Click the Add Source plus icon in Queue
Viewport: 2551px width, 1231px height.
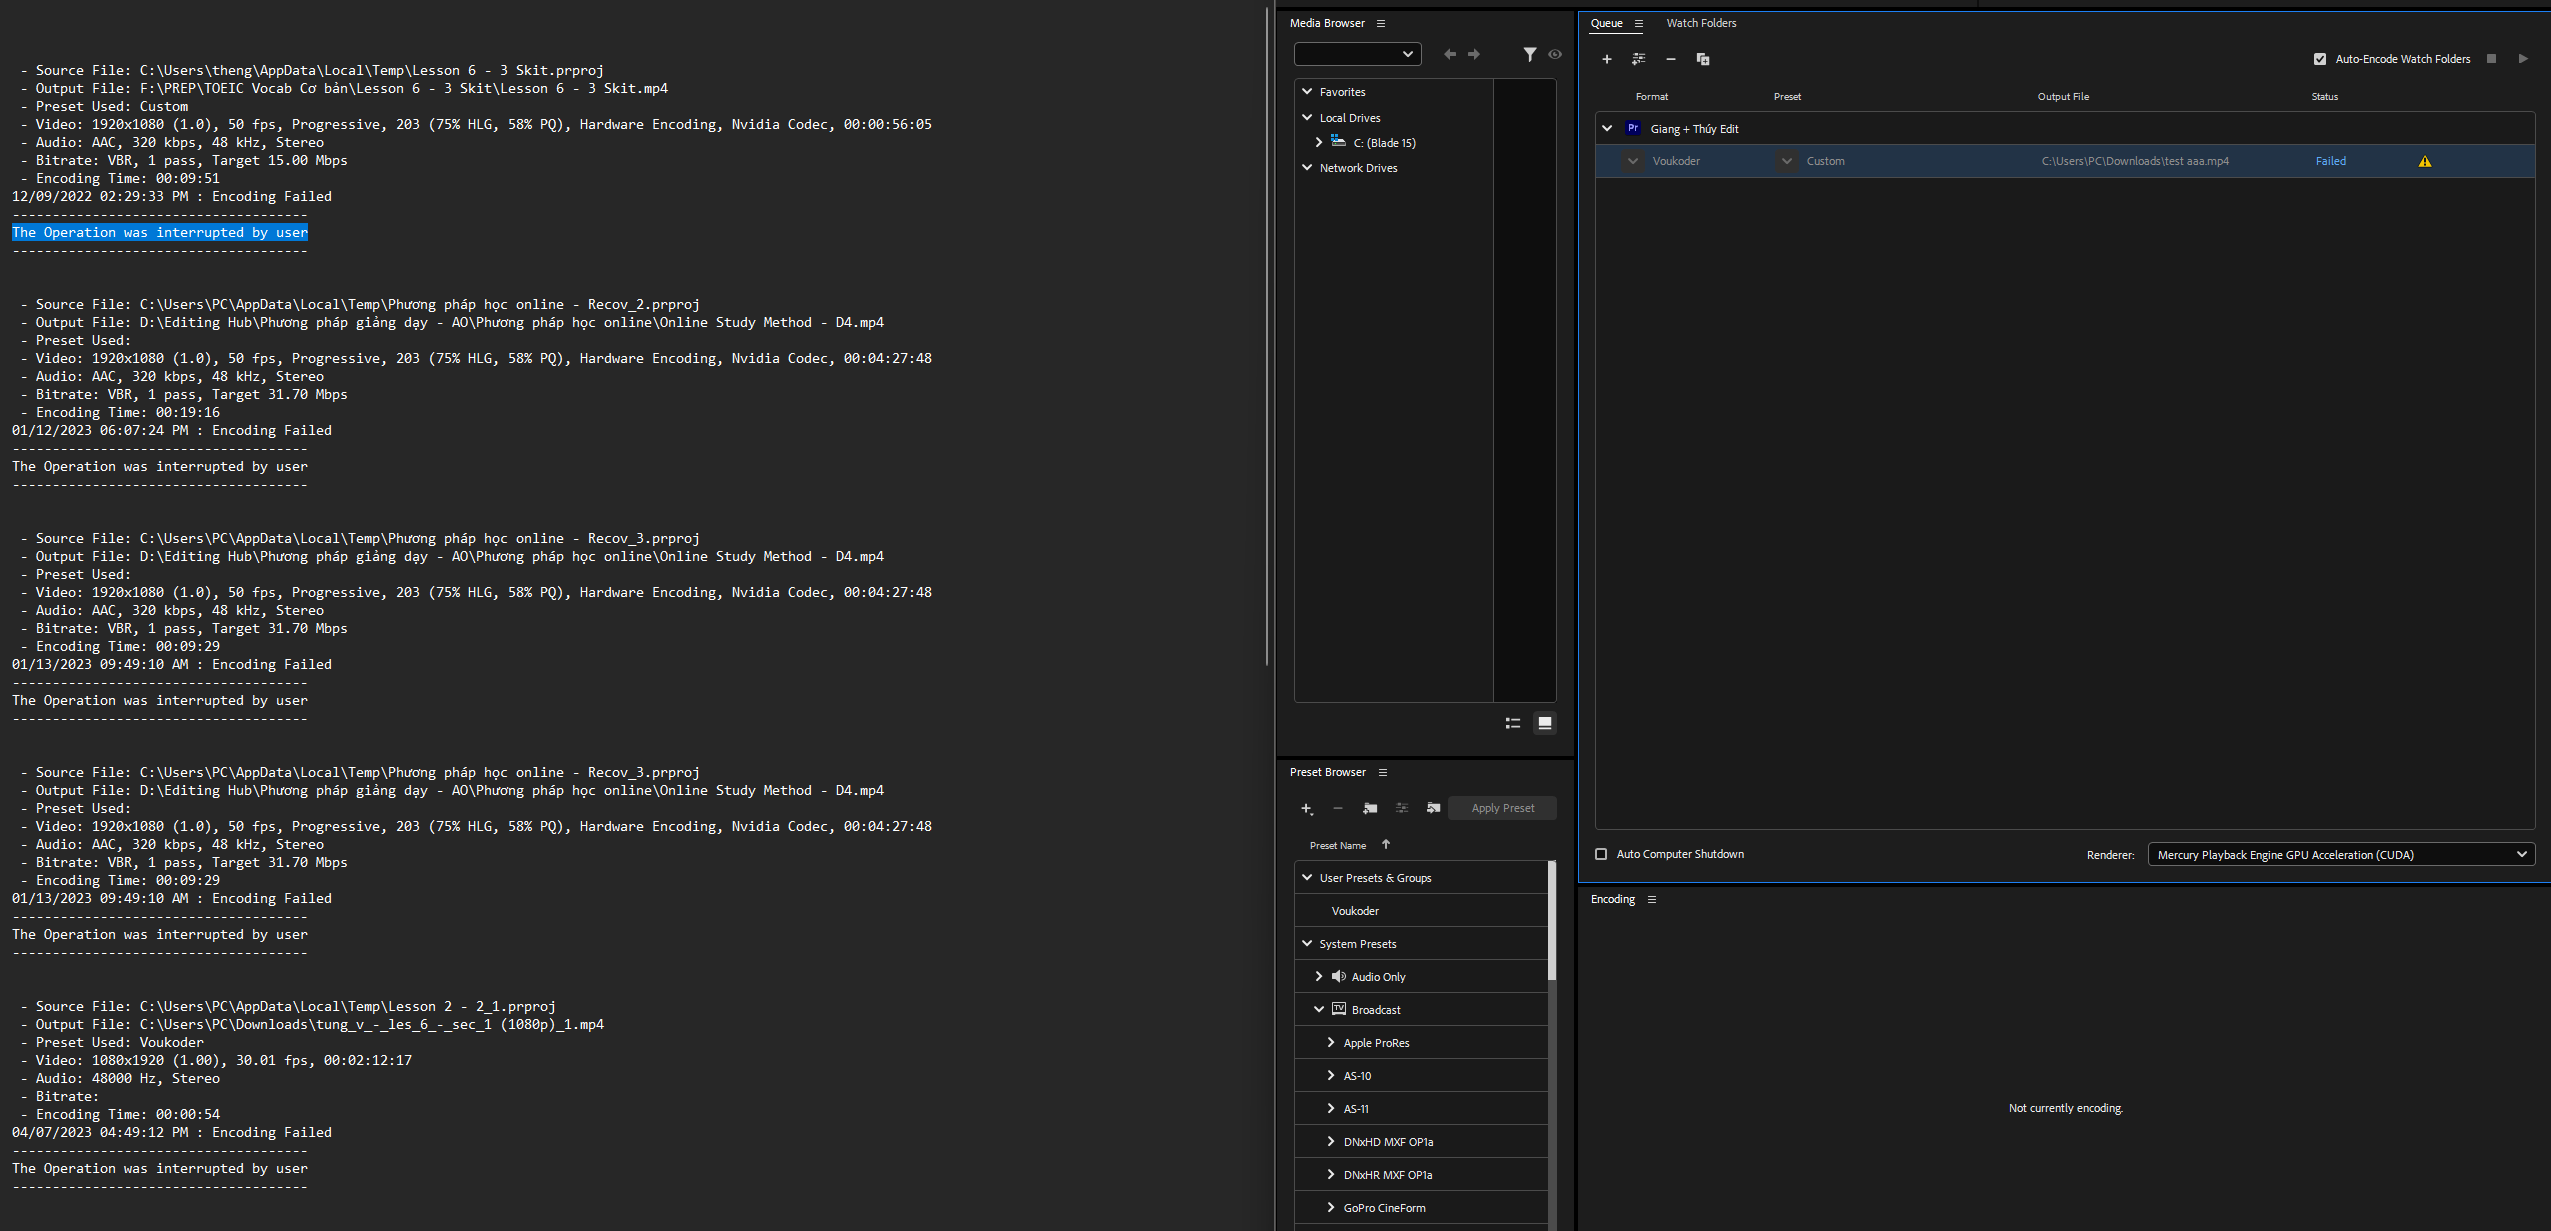1606,59
